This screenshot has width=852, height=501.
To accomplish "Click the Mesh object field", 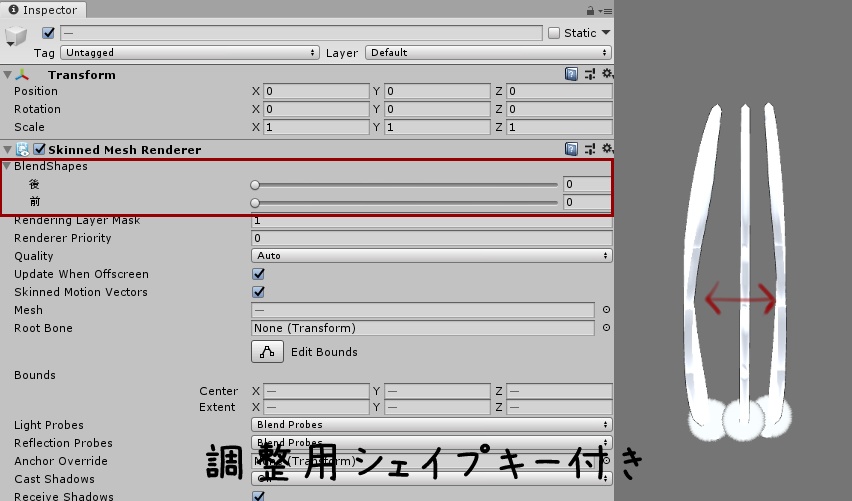I will (423, 310).
